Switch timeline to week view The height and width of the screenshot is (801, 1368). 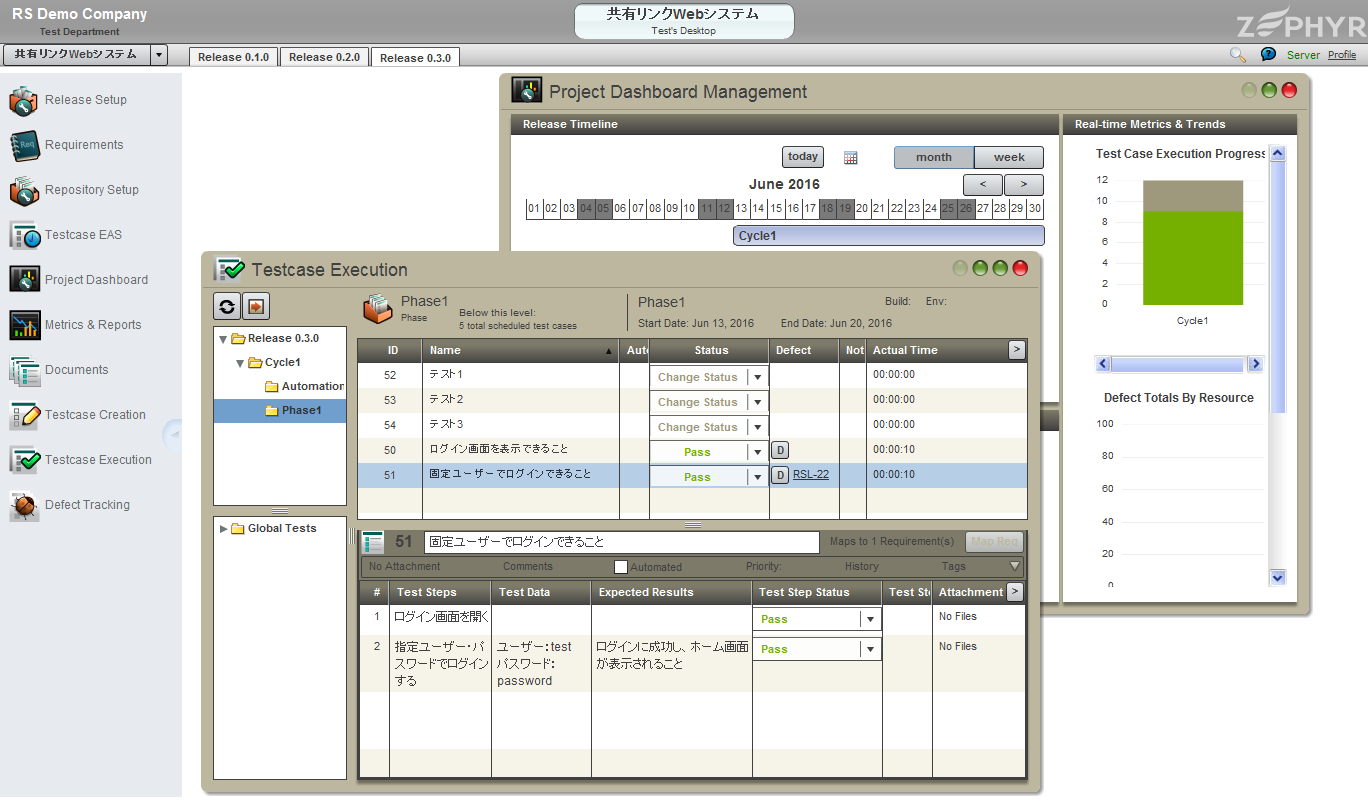coord(1008,158)
